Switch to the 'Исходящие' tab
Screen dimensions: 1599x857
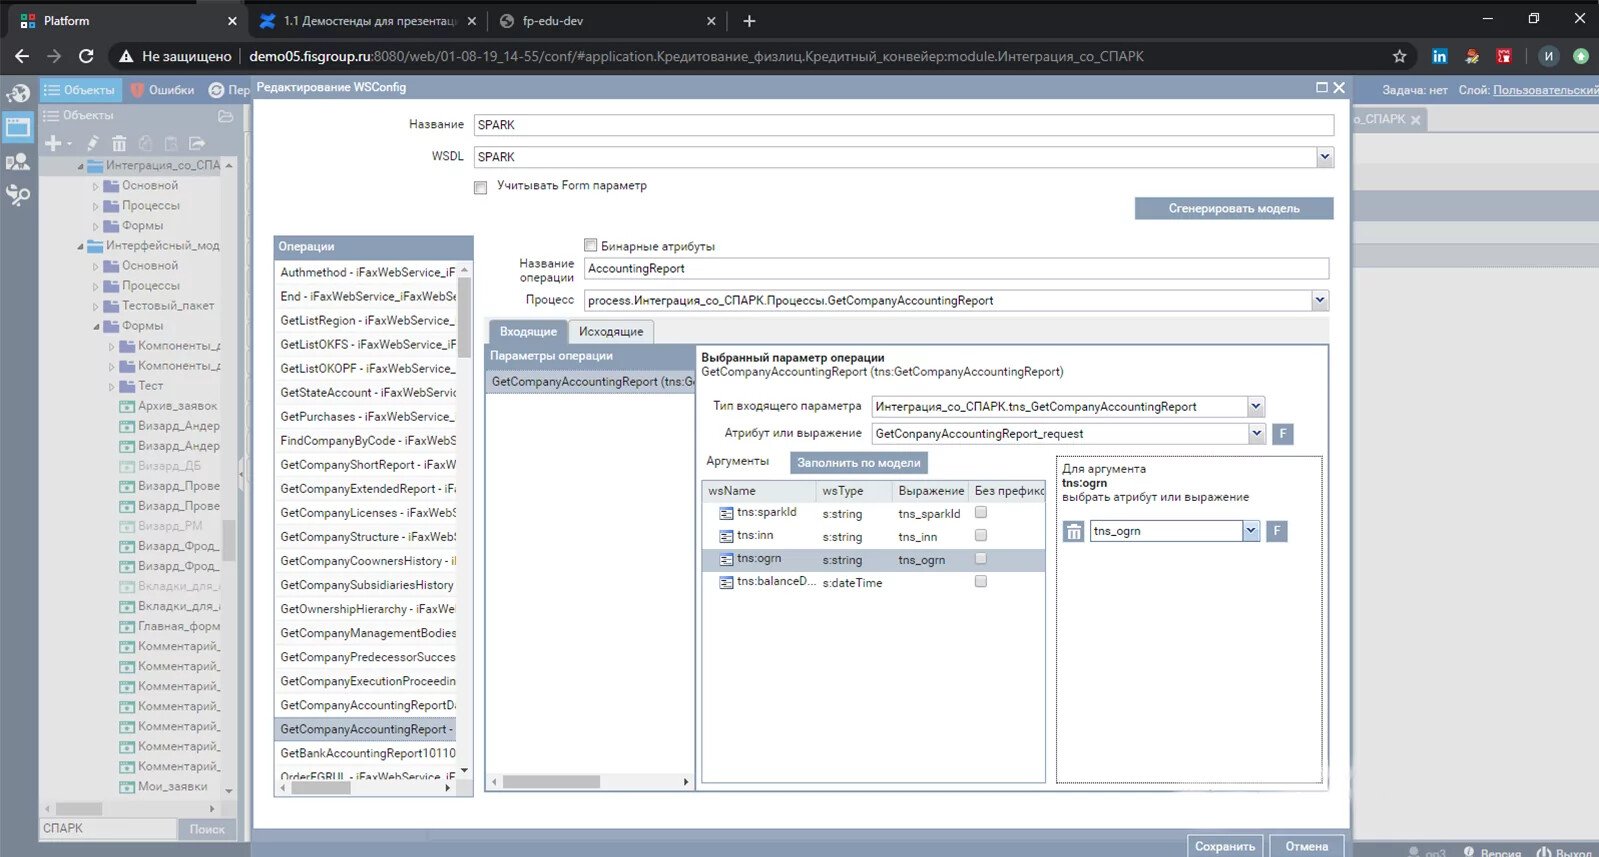click(611, 332)
